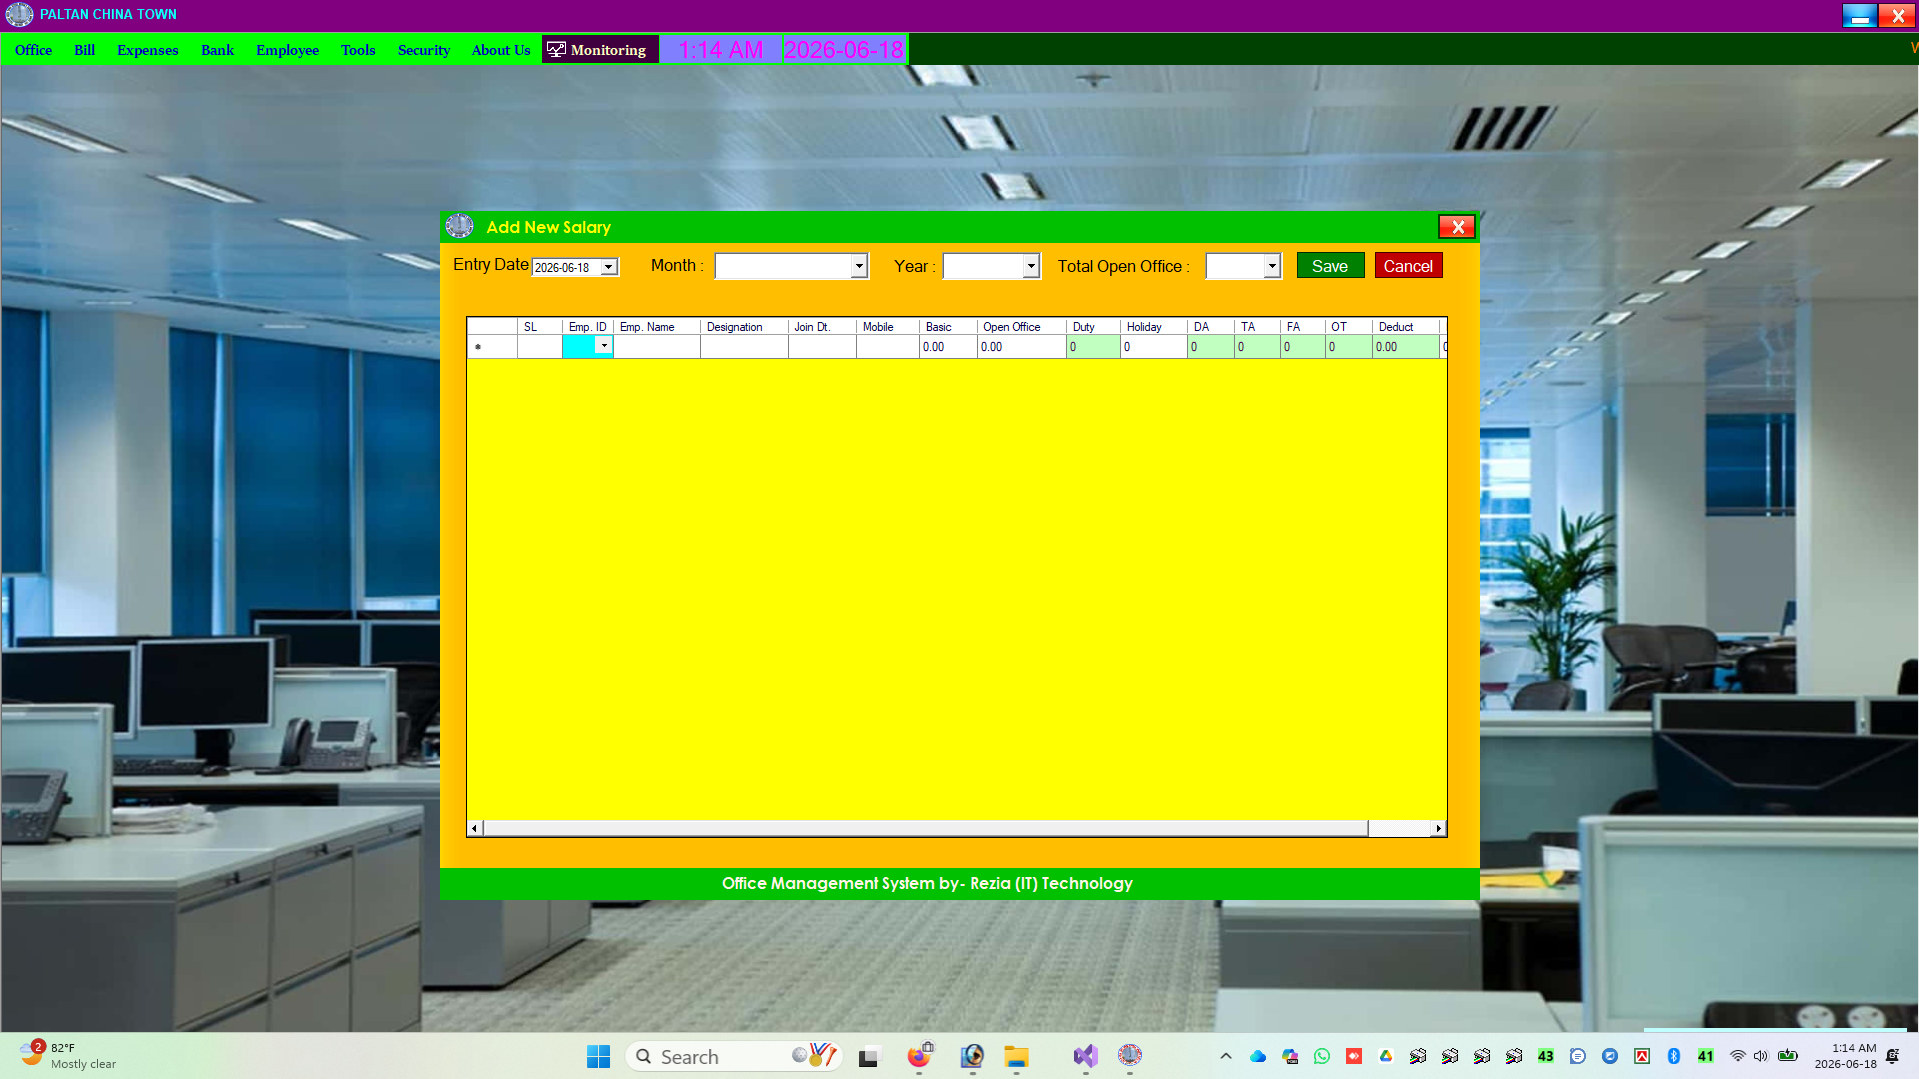Click the volume speaker tray icon

point(1761,1056)
